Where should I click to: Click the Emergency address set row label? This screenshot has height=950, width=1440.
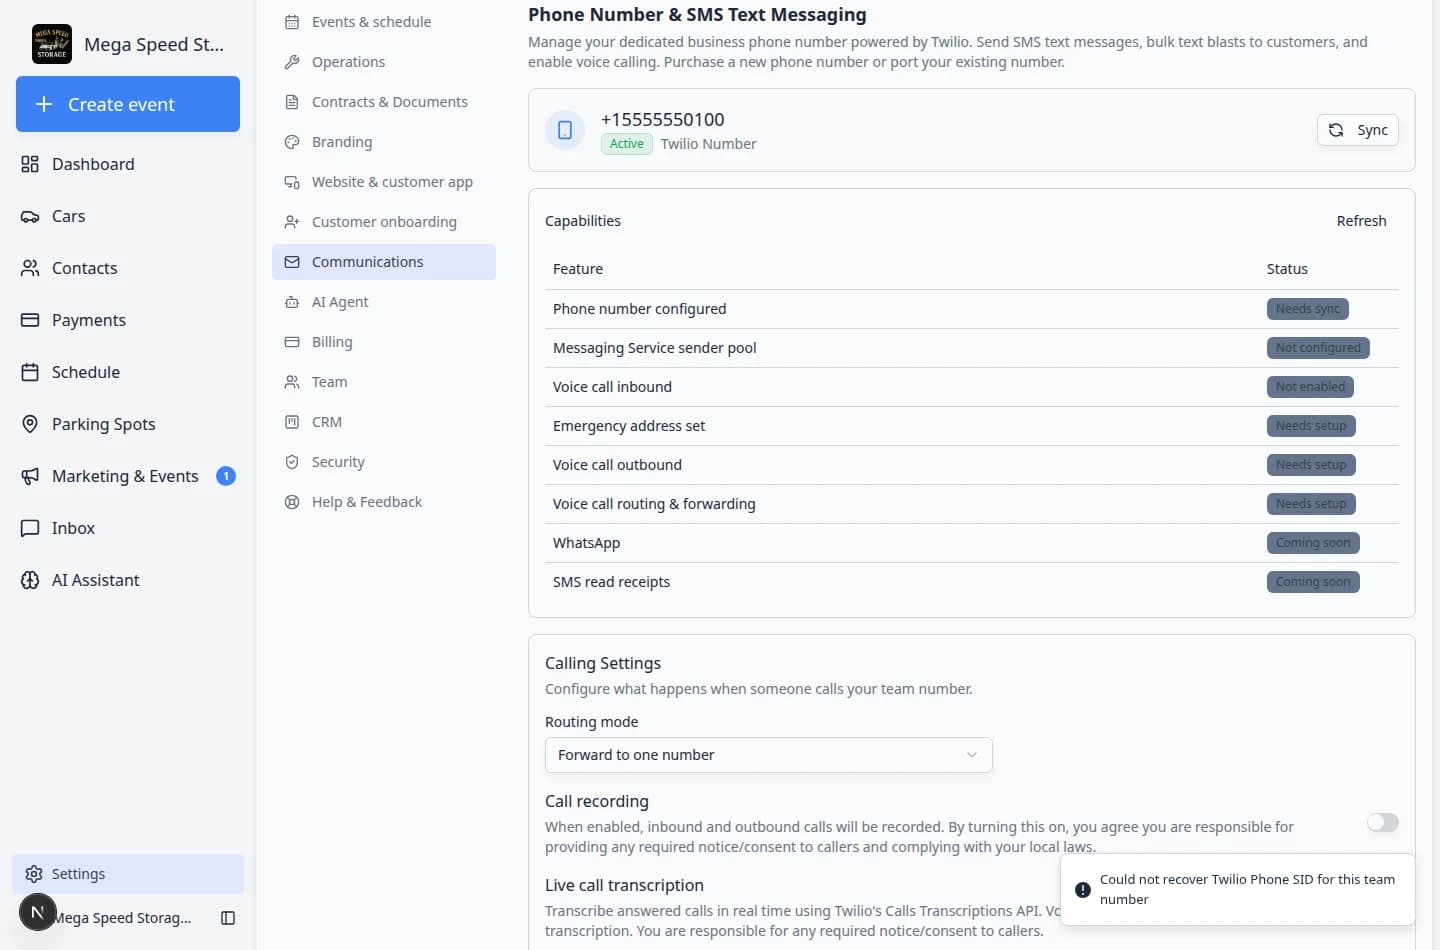[629, 426]
